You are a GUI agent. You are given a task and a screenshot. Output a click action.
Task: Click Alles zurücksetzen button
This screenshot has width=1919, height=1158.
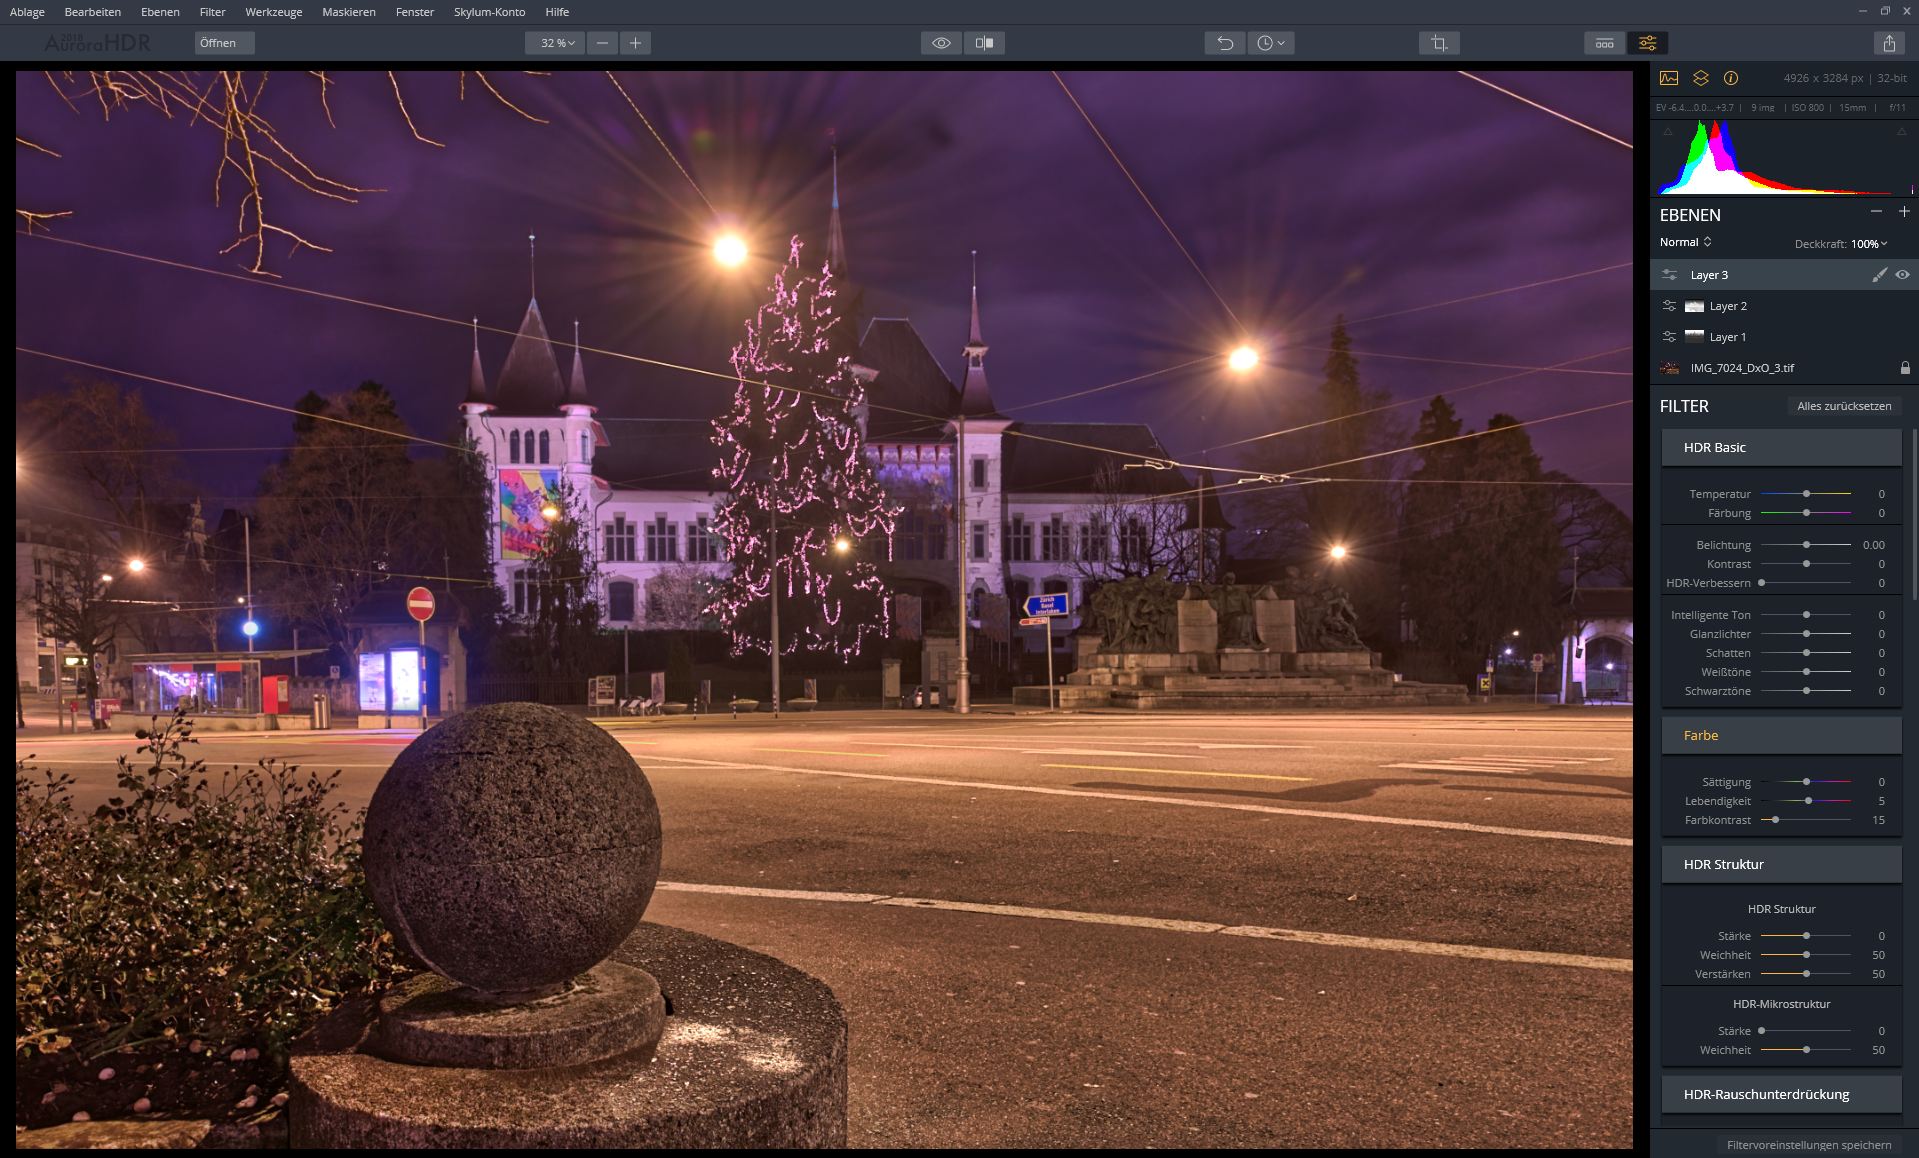(1844, 406)
